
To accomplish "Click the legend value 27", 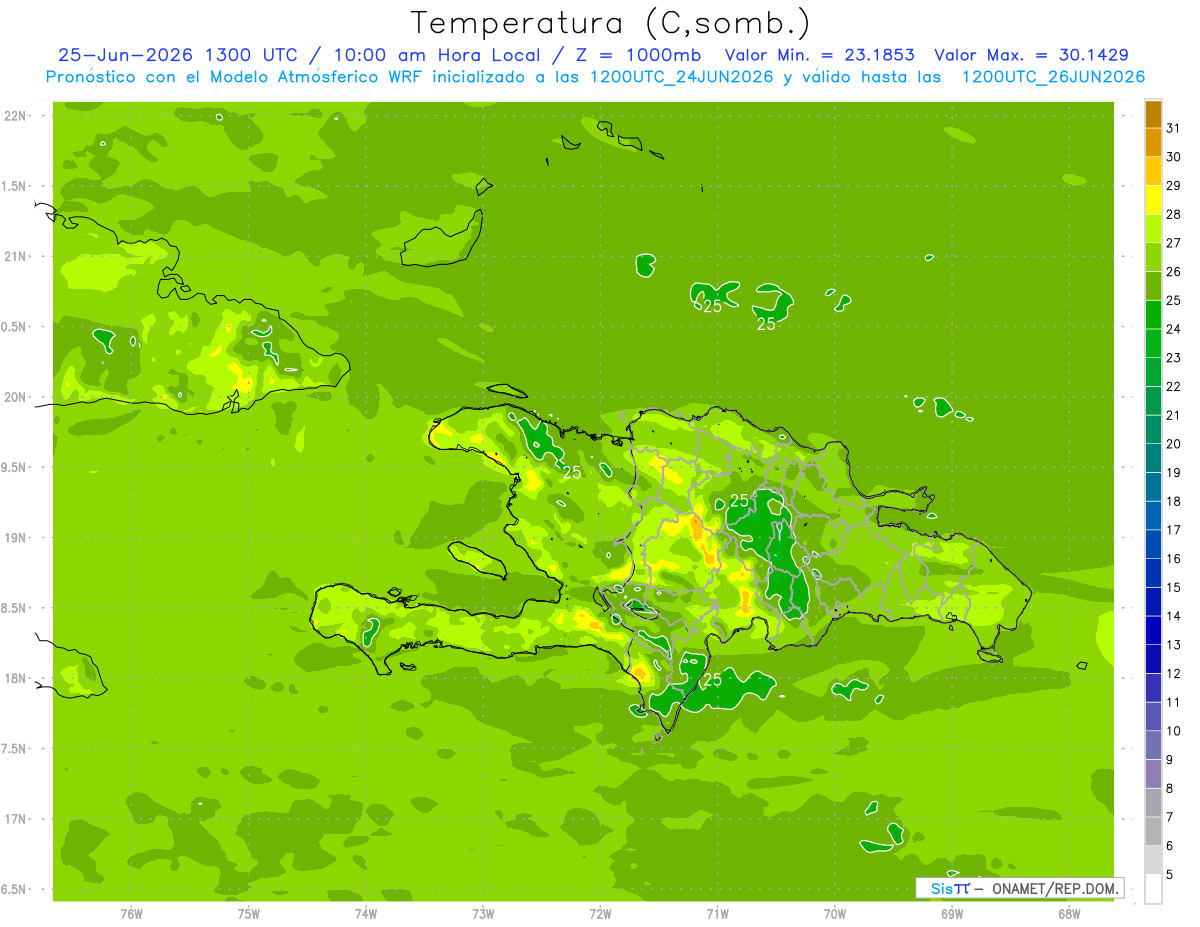I will pos(1174,243).
